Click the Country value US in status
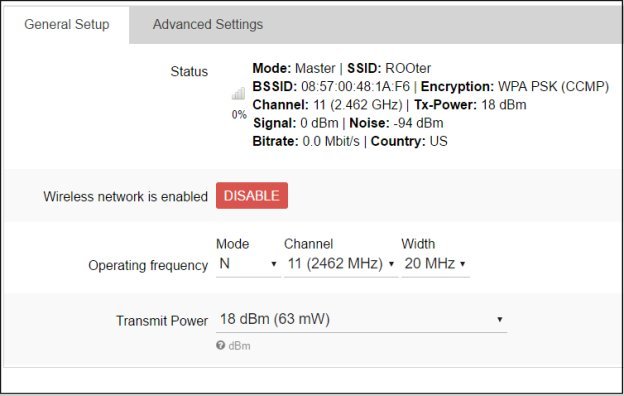Viewport: 624px width, 396px height. pyautogui.click(x=439, y=141)
